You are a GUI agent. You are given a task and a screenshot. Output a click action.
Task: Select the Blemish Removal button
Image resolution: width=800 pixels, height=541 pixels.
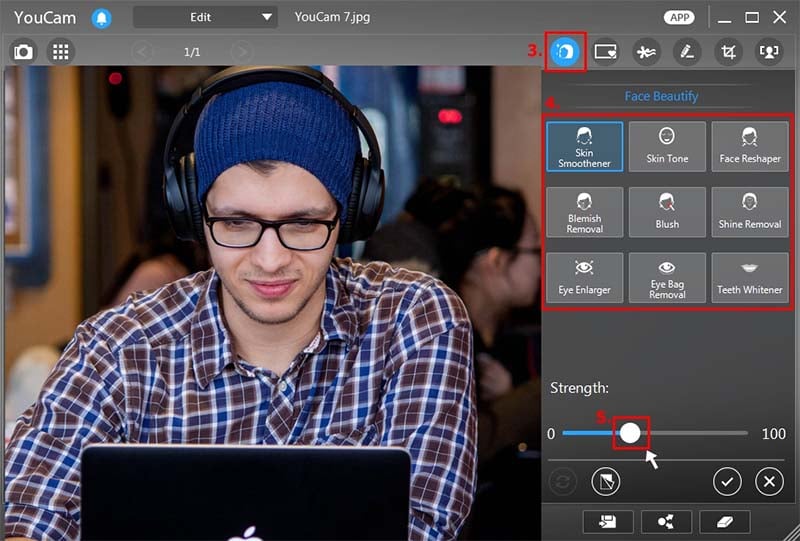(585, 212)
